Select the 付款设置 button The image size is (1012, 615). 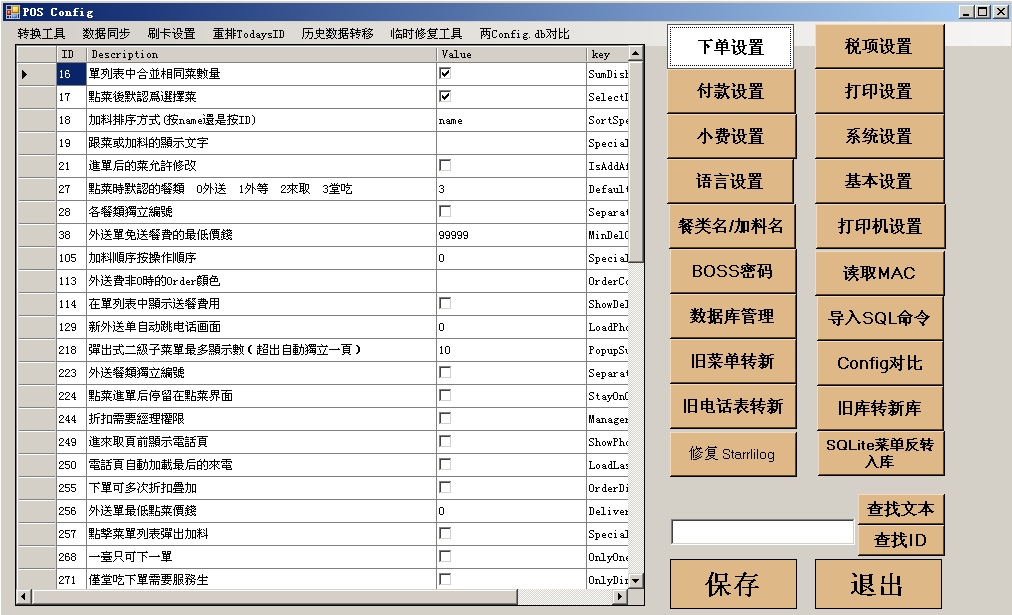point(731,92)
